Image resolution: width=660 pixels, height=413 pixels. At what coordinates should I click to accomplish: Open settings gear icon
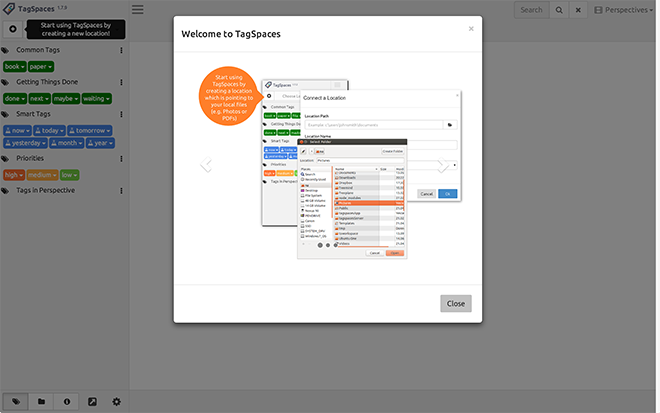click(x=117, y=402)
